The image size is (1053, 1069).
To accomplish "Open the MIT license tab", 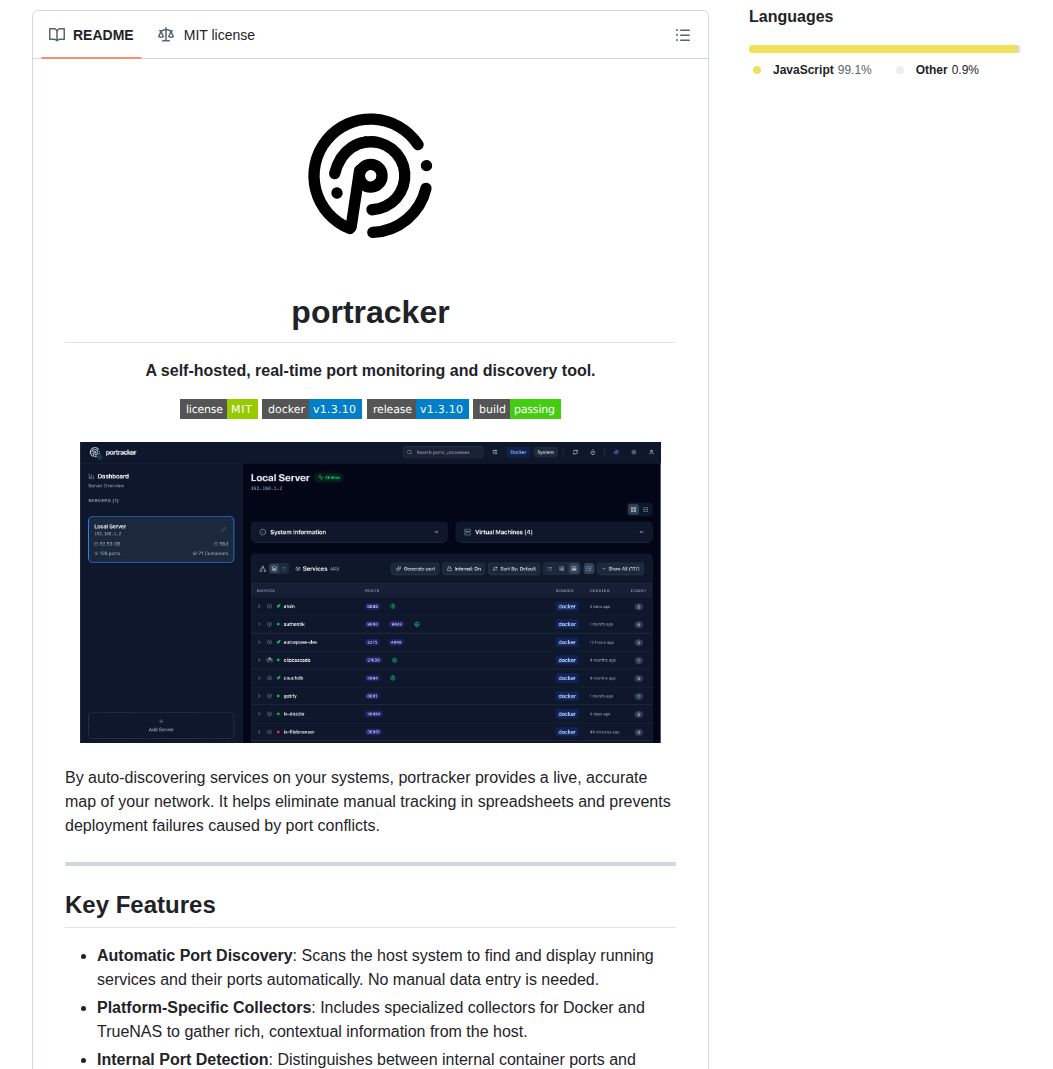I will [x=206, y=35].
